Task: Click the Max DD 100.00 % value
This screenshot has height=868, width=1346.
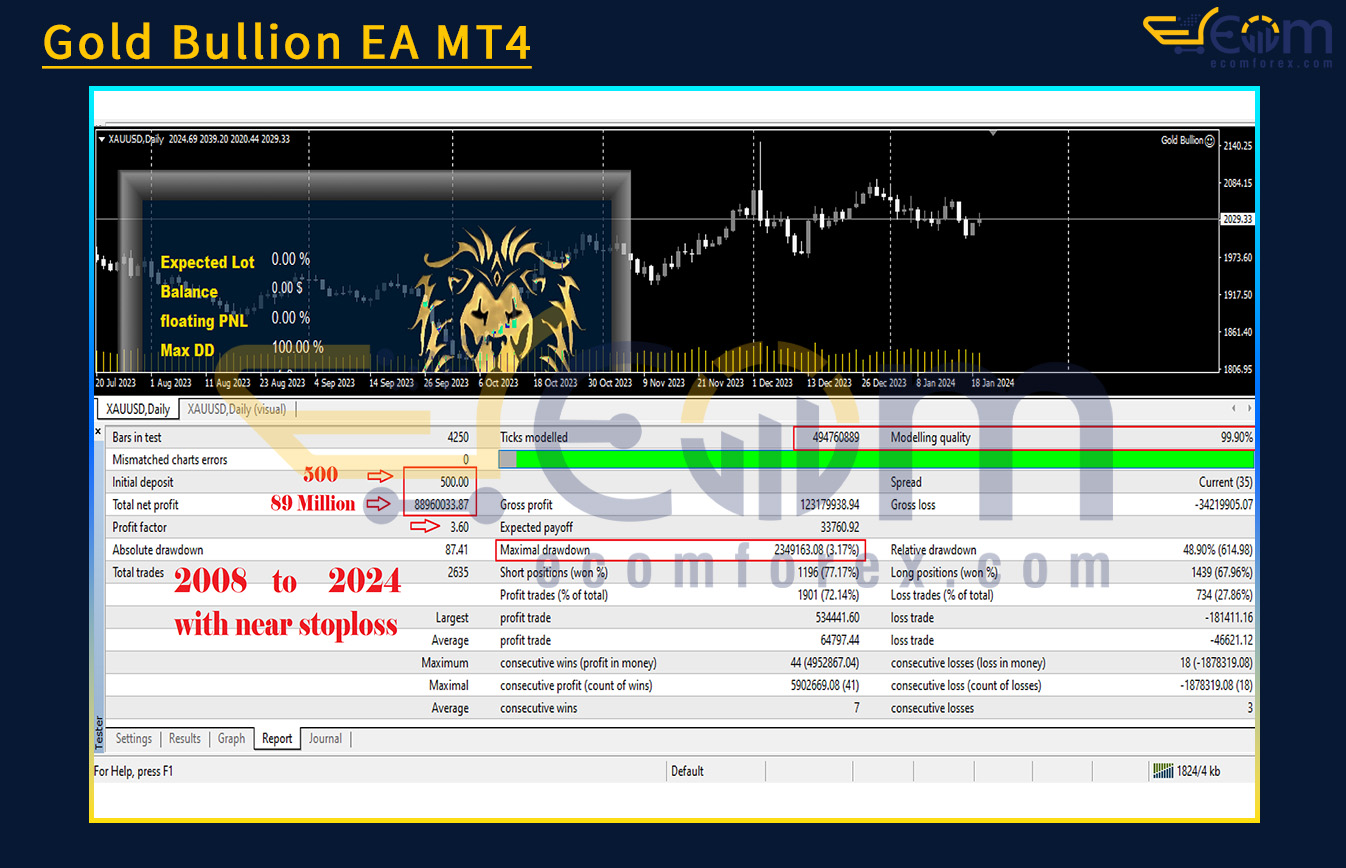Action: (297, 347)
